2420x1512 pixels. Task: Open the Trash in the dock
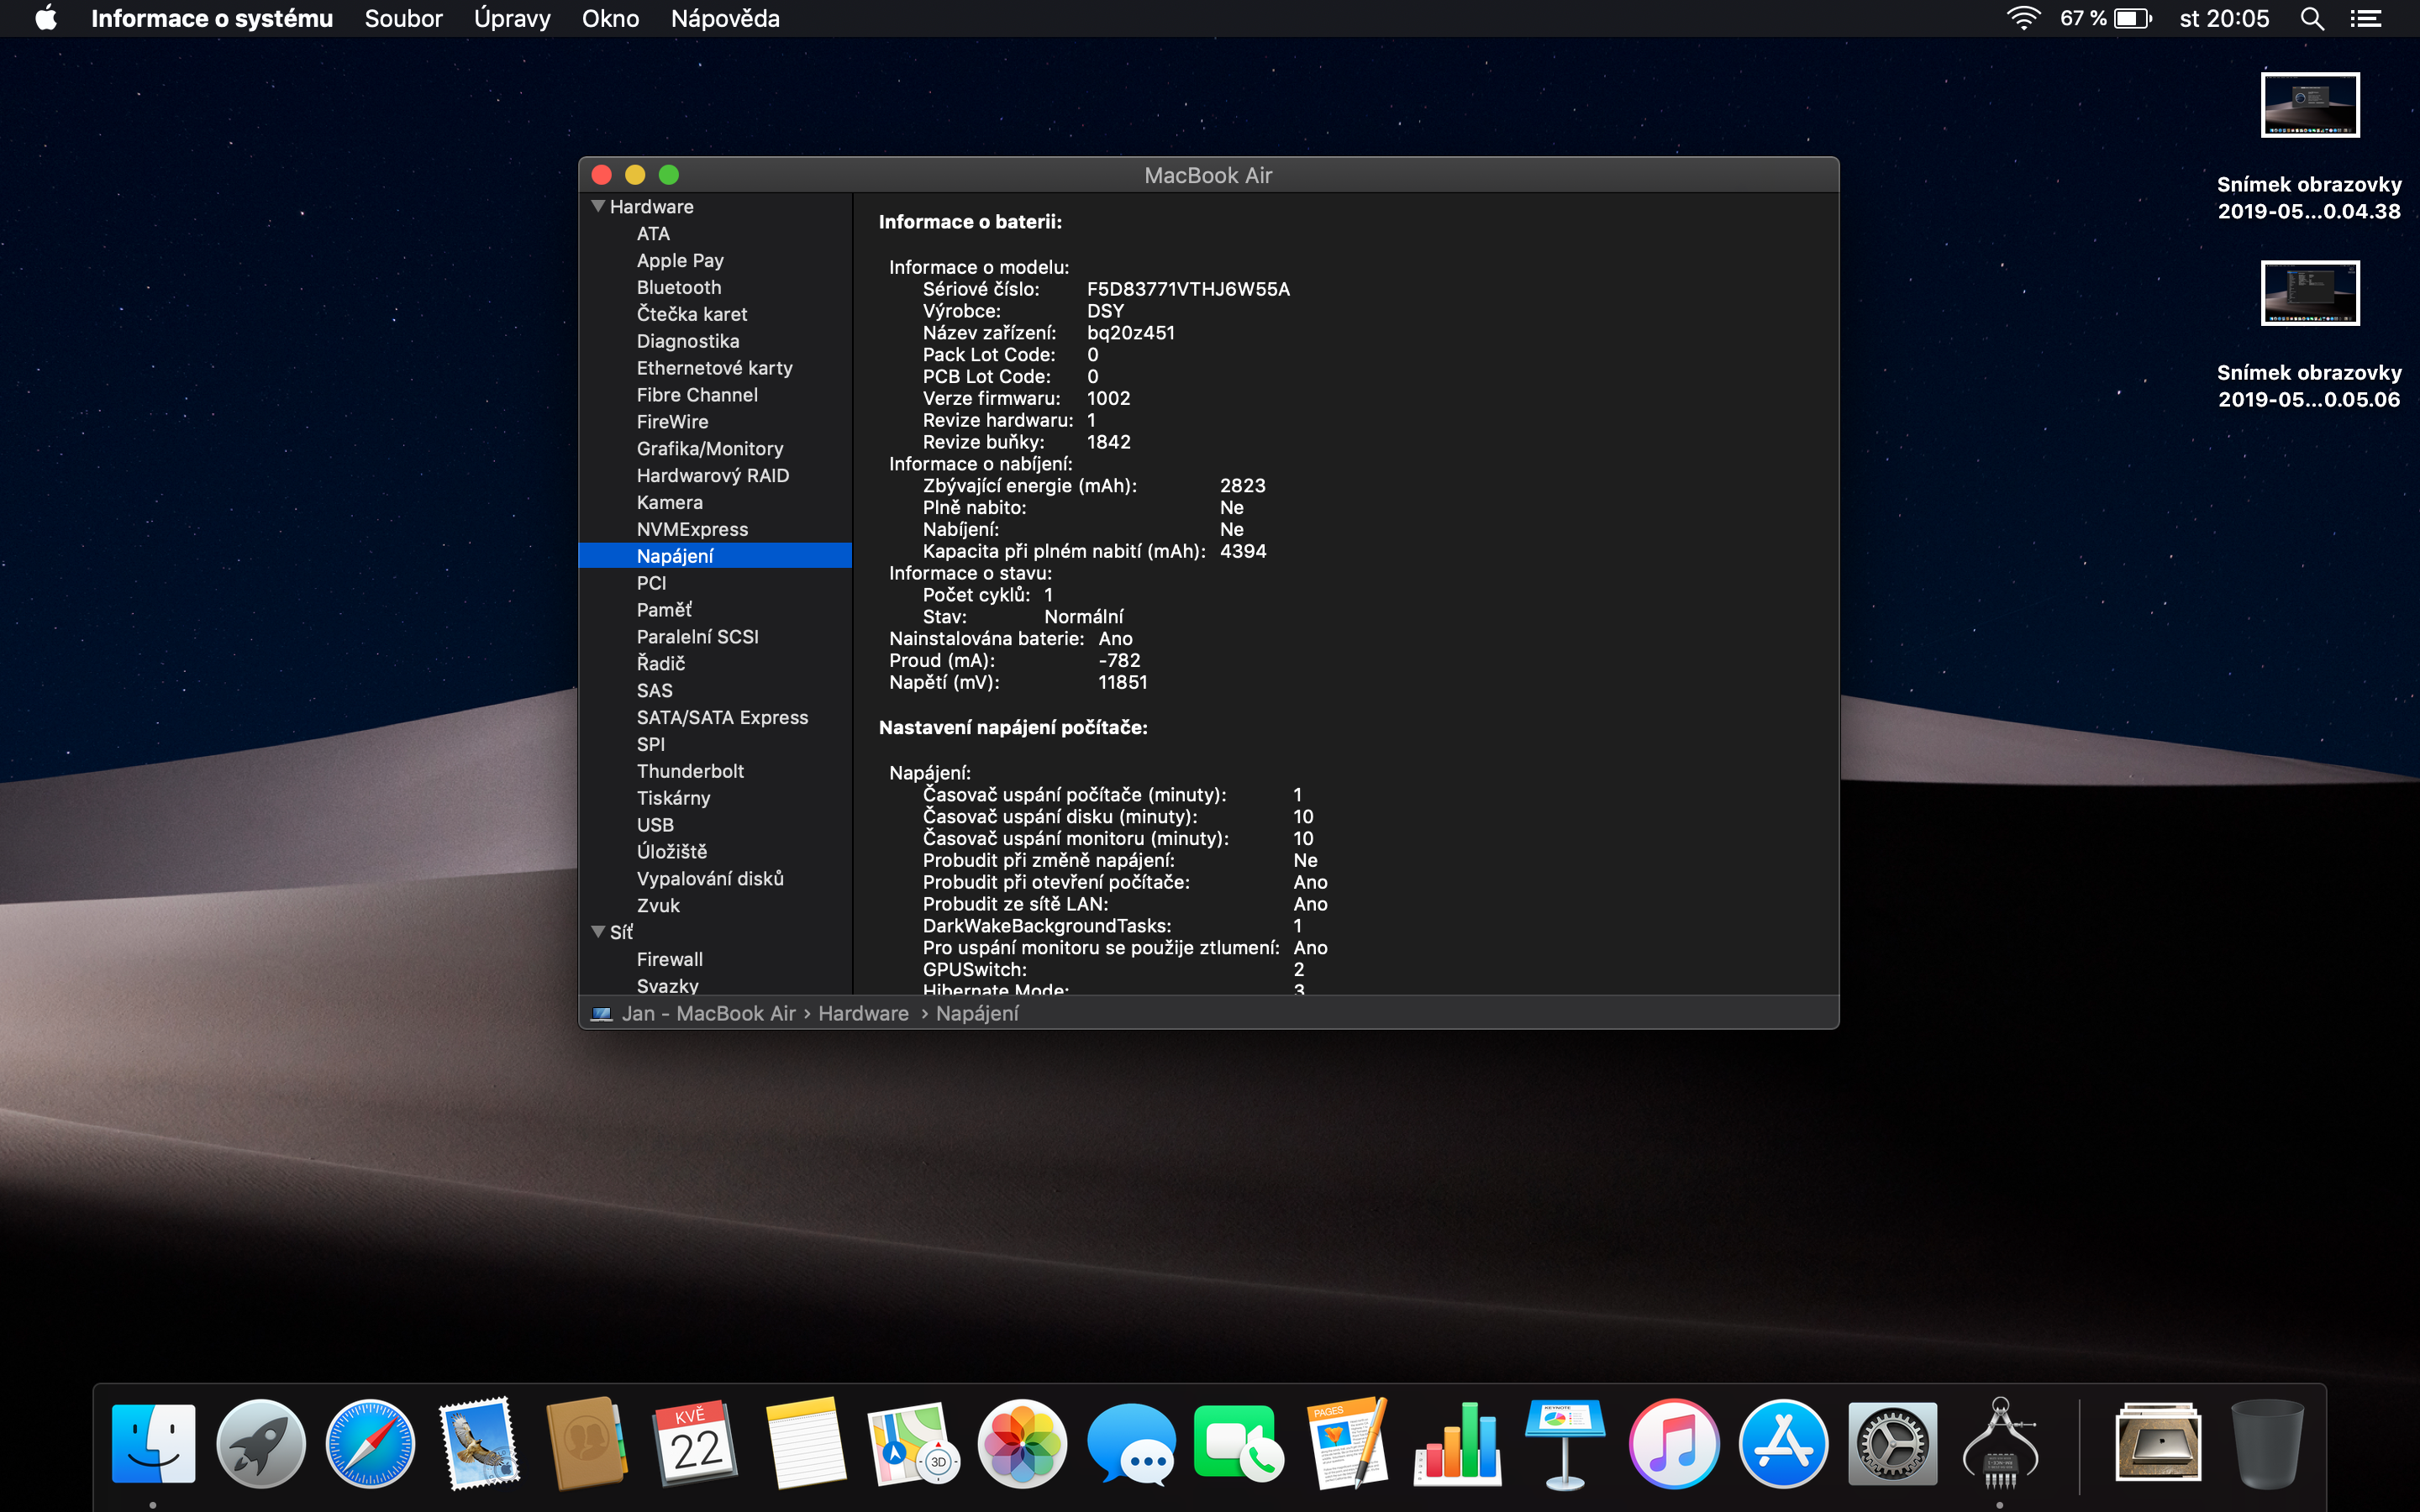[2266, 1443]
